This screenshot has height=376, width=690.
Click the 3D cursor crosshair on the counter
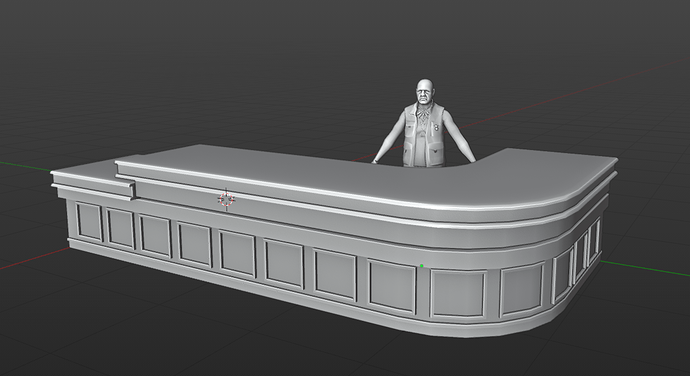tap(226, 200)
